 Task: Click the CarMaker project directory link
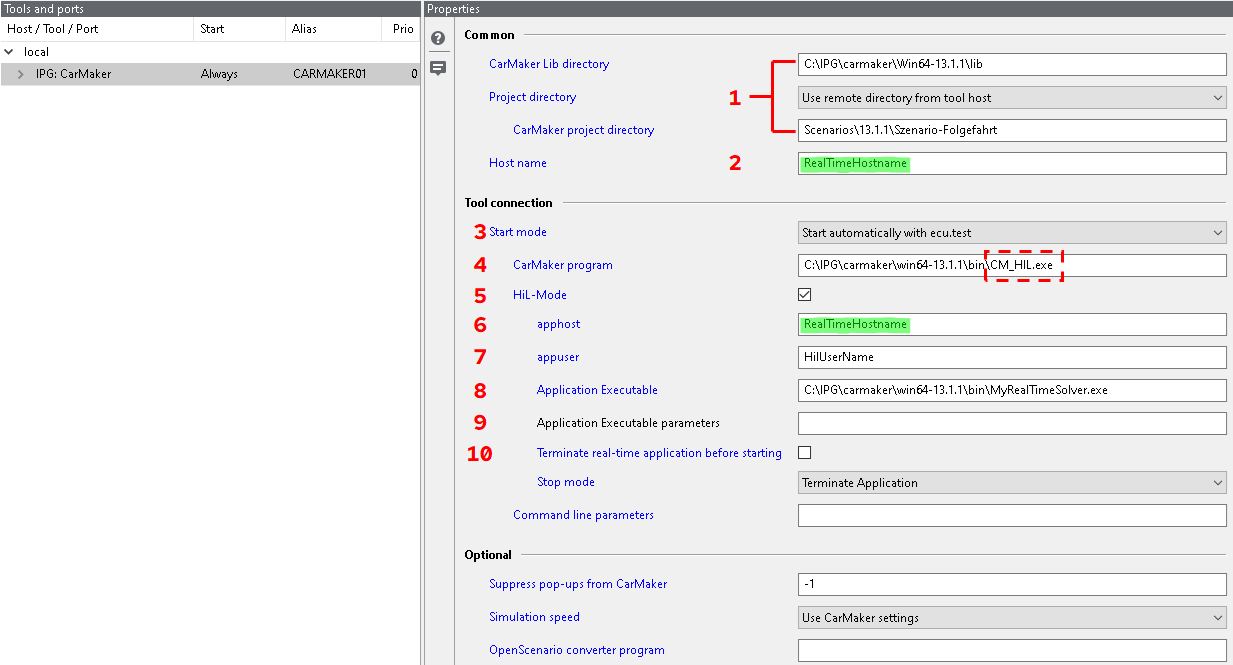pyautogui.click(x=583, y=130)
